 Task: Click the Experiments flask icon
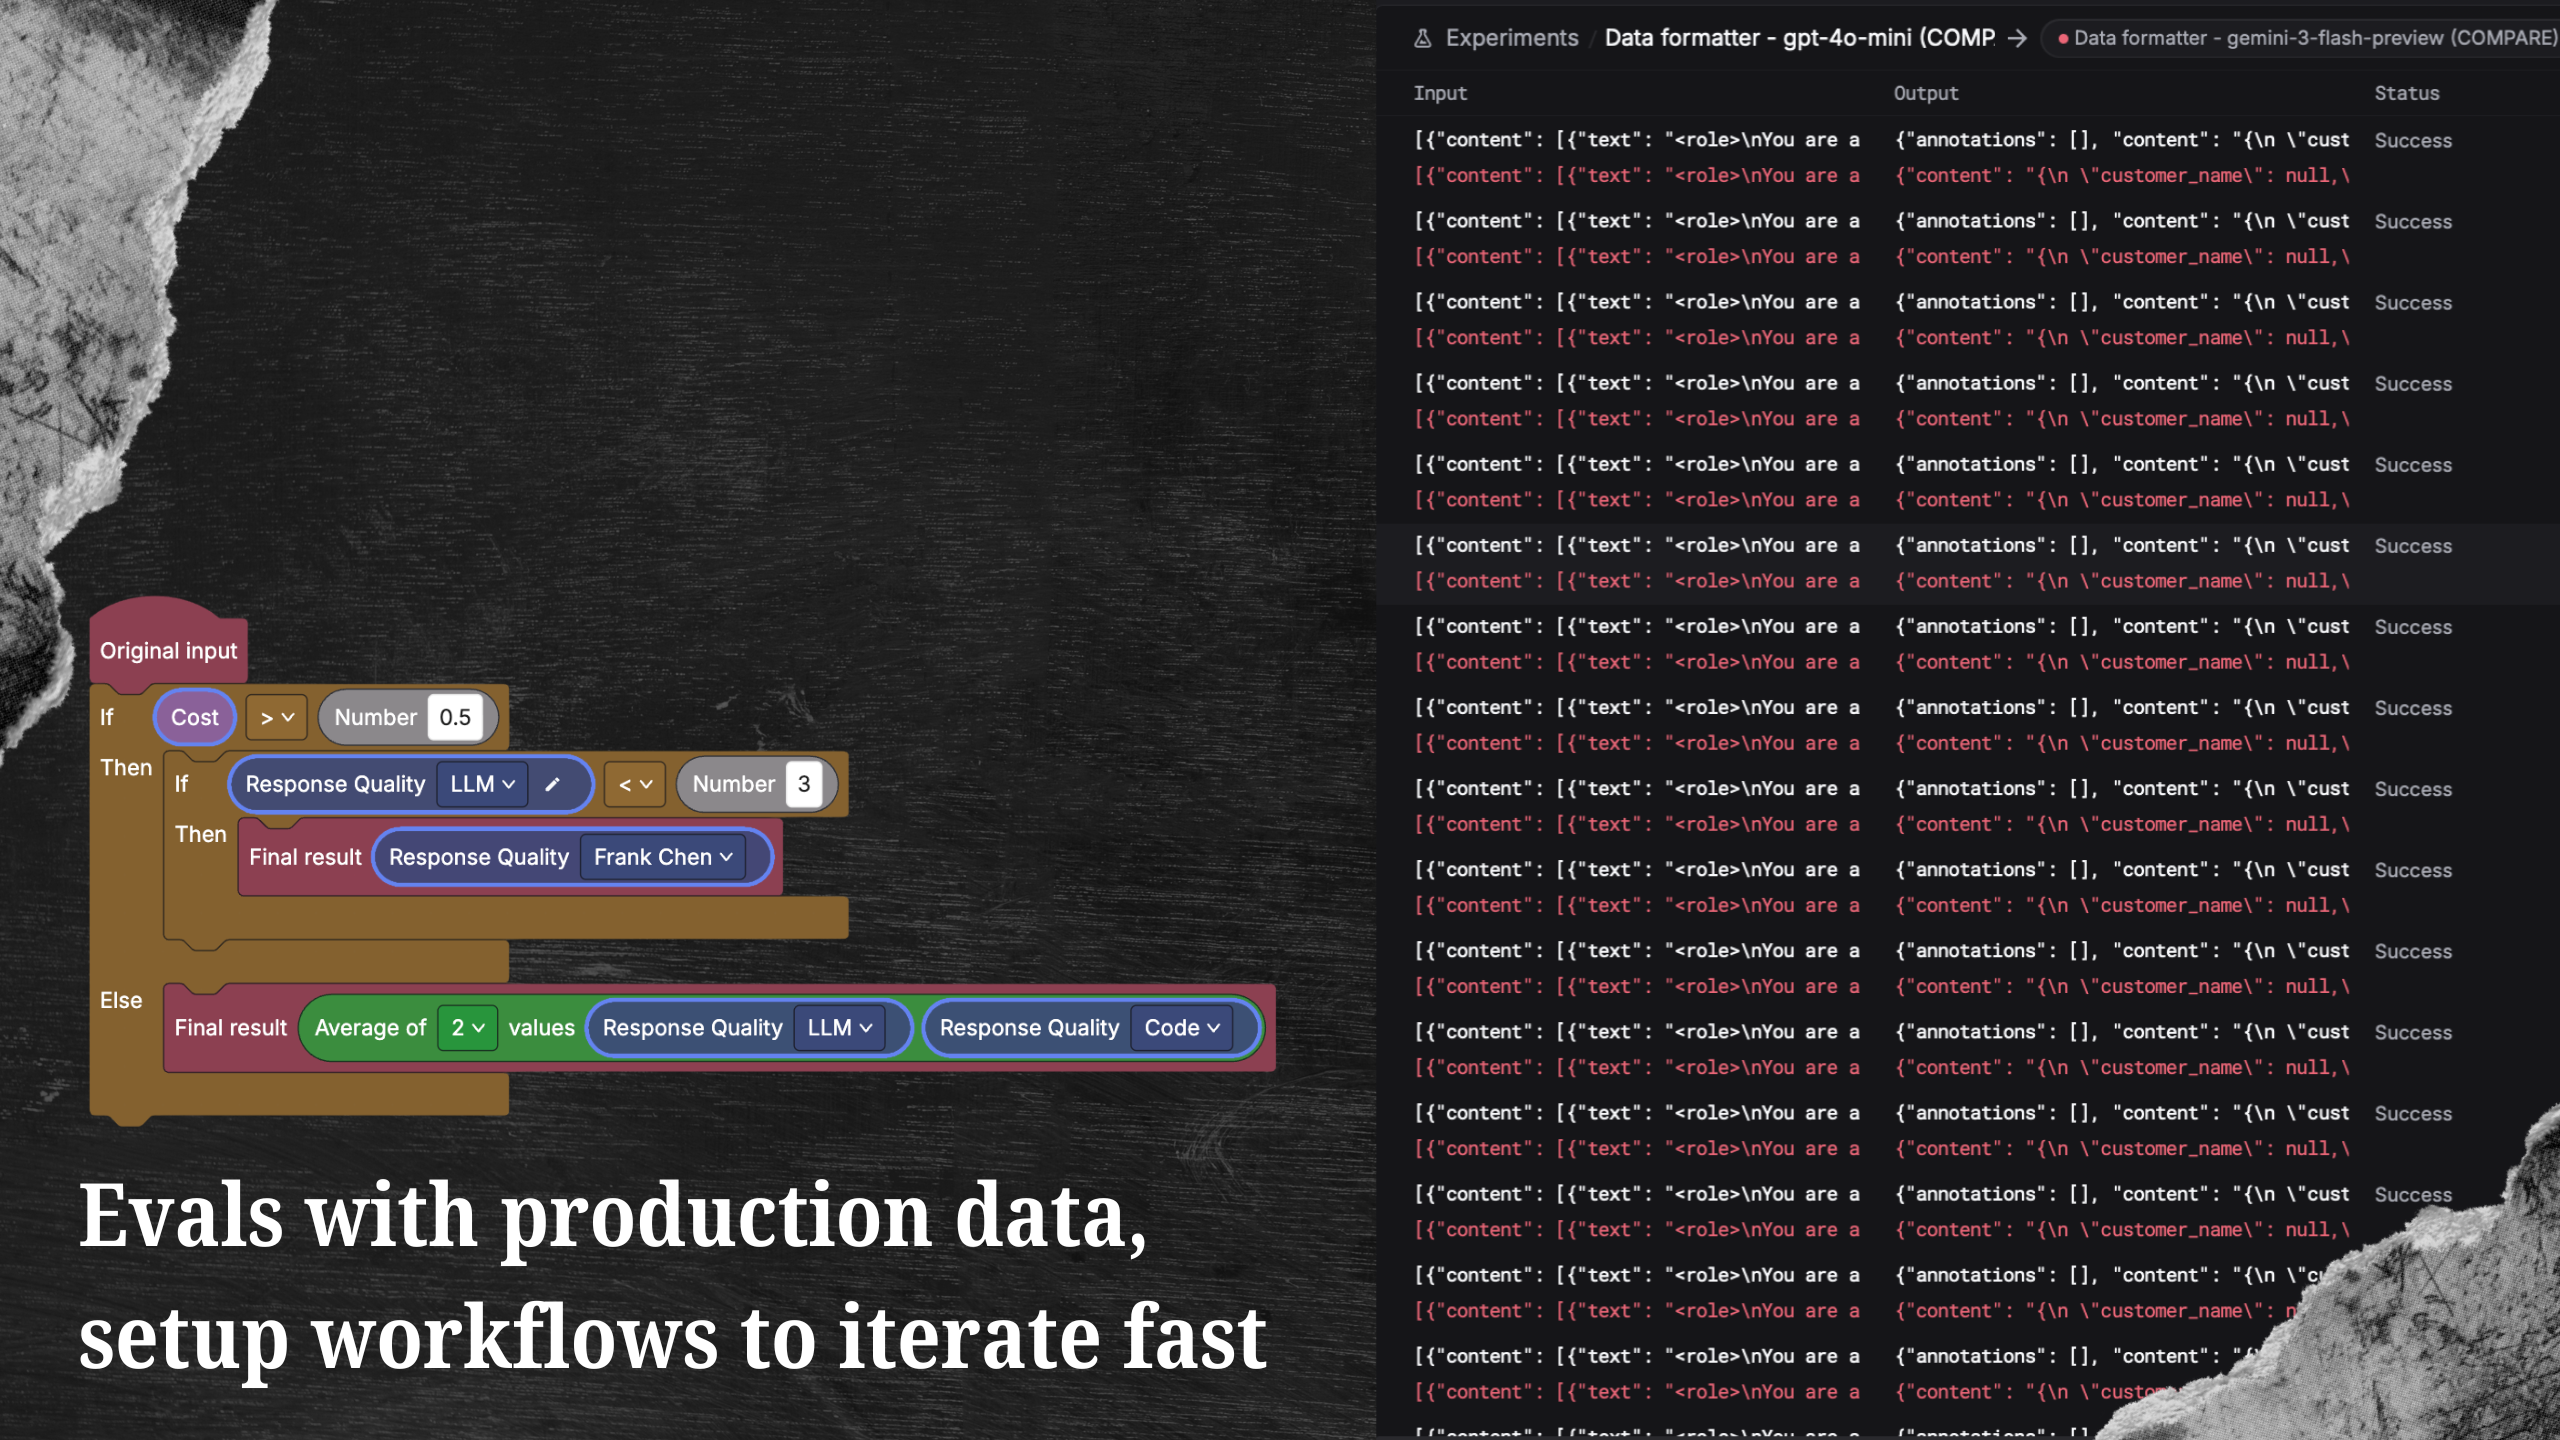[x=1421, y=38]
